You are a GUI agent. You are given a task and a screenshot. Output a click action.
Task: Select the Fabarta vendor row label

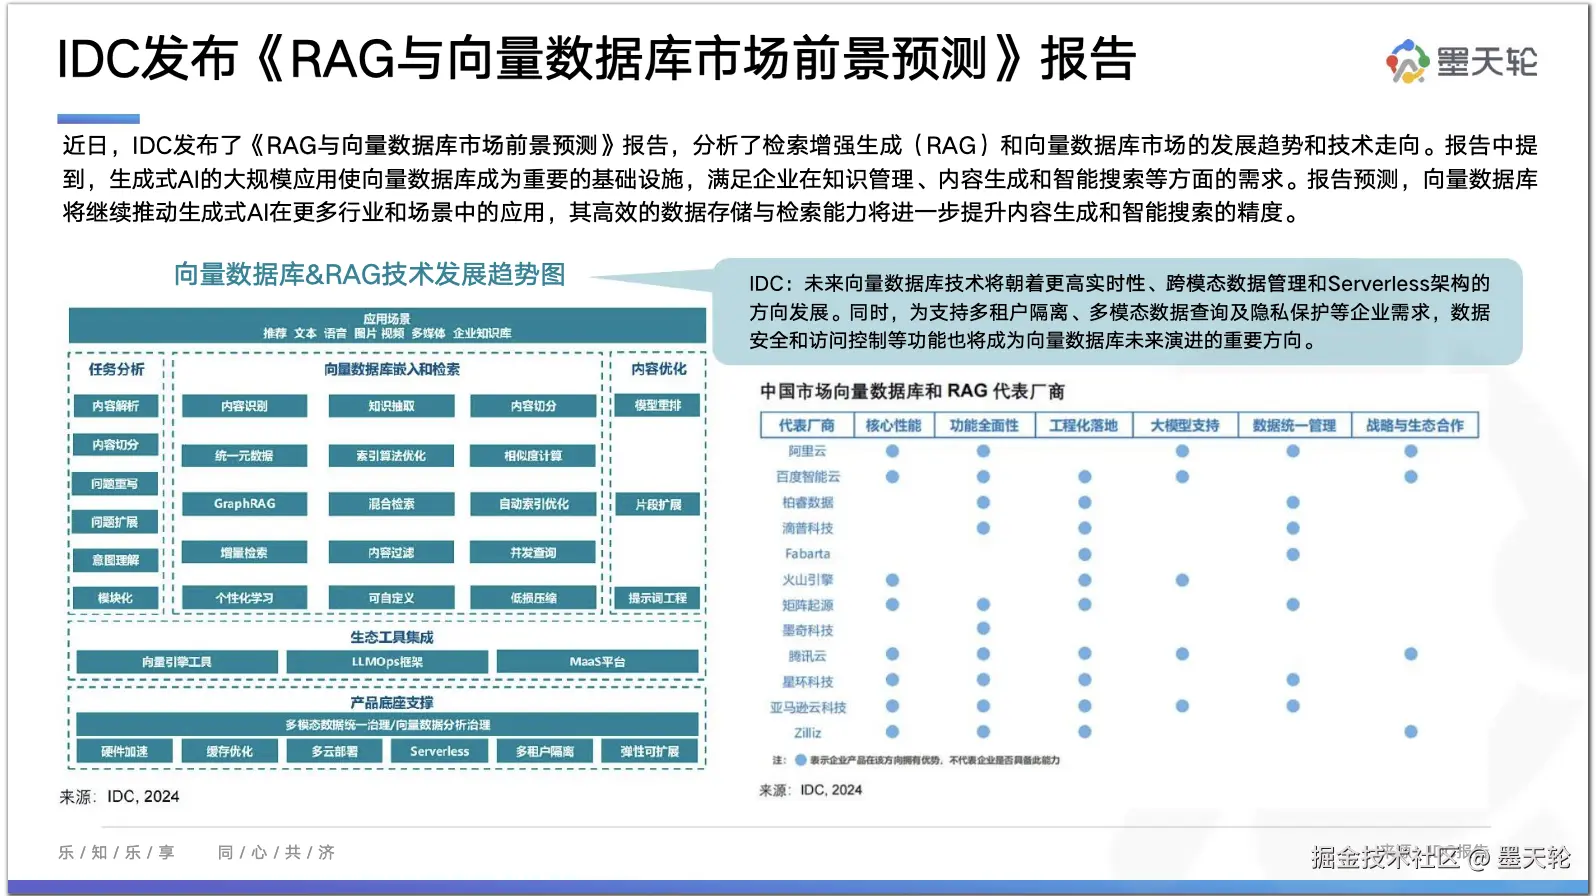click(x=807, y=554)
